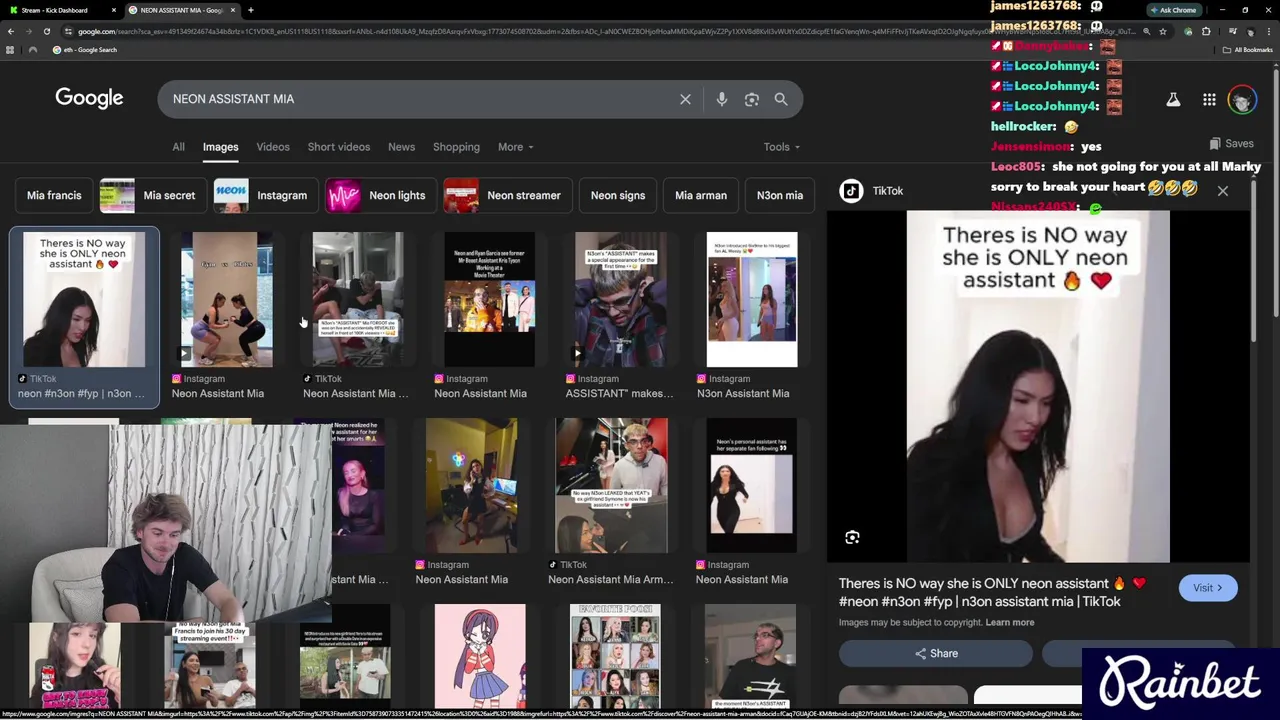Viewport: 1280px width, 720px height.
Task: Click the search magnifier button
Action: click(x=781, y=99)
